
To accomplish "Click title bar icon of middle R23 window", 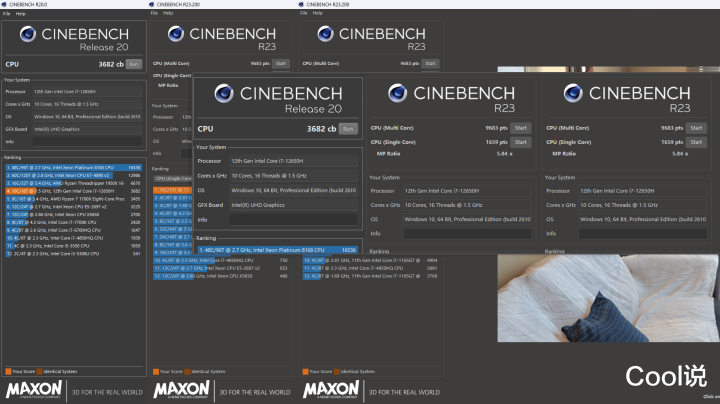I will pos(152,4).
